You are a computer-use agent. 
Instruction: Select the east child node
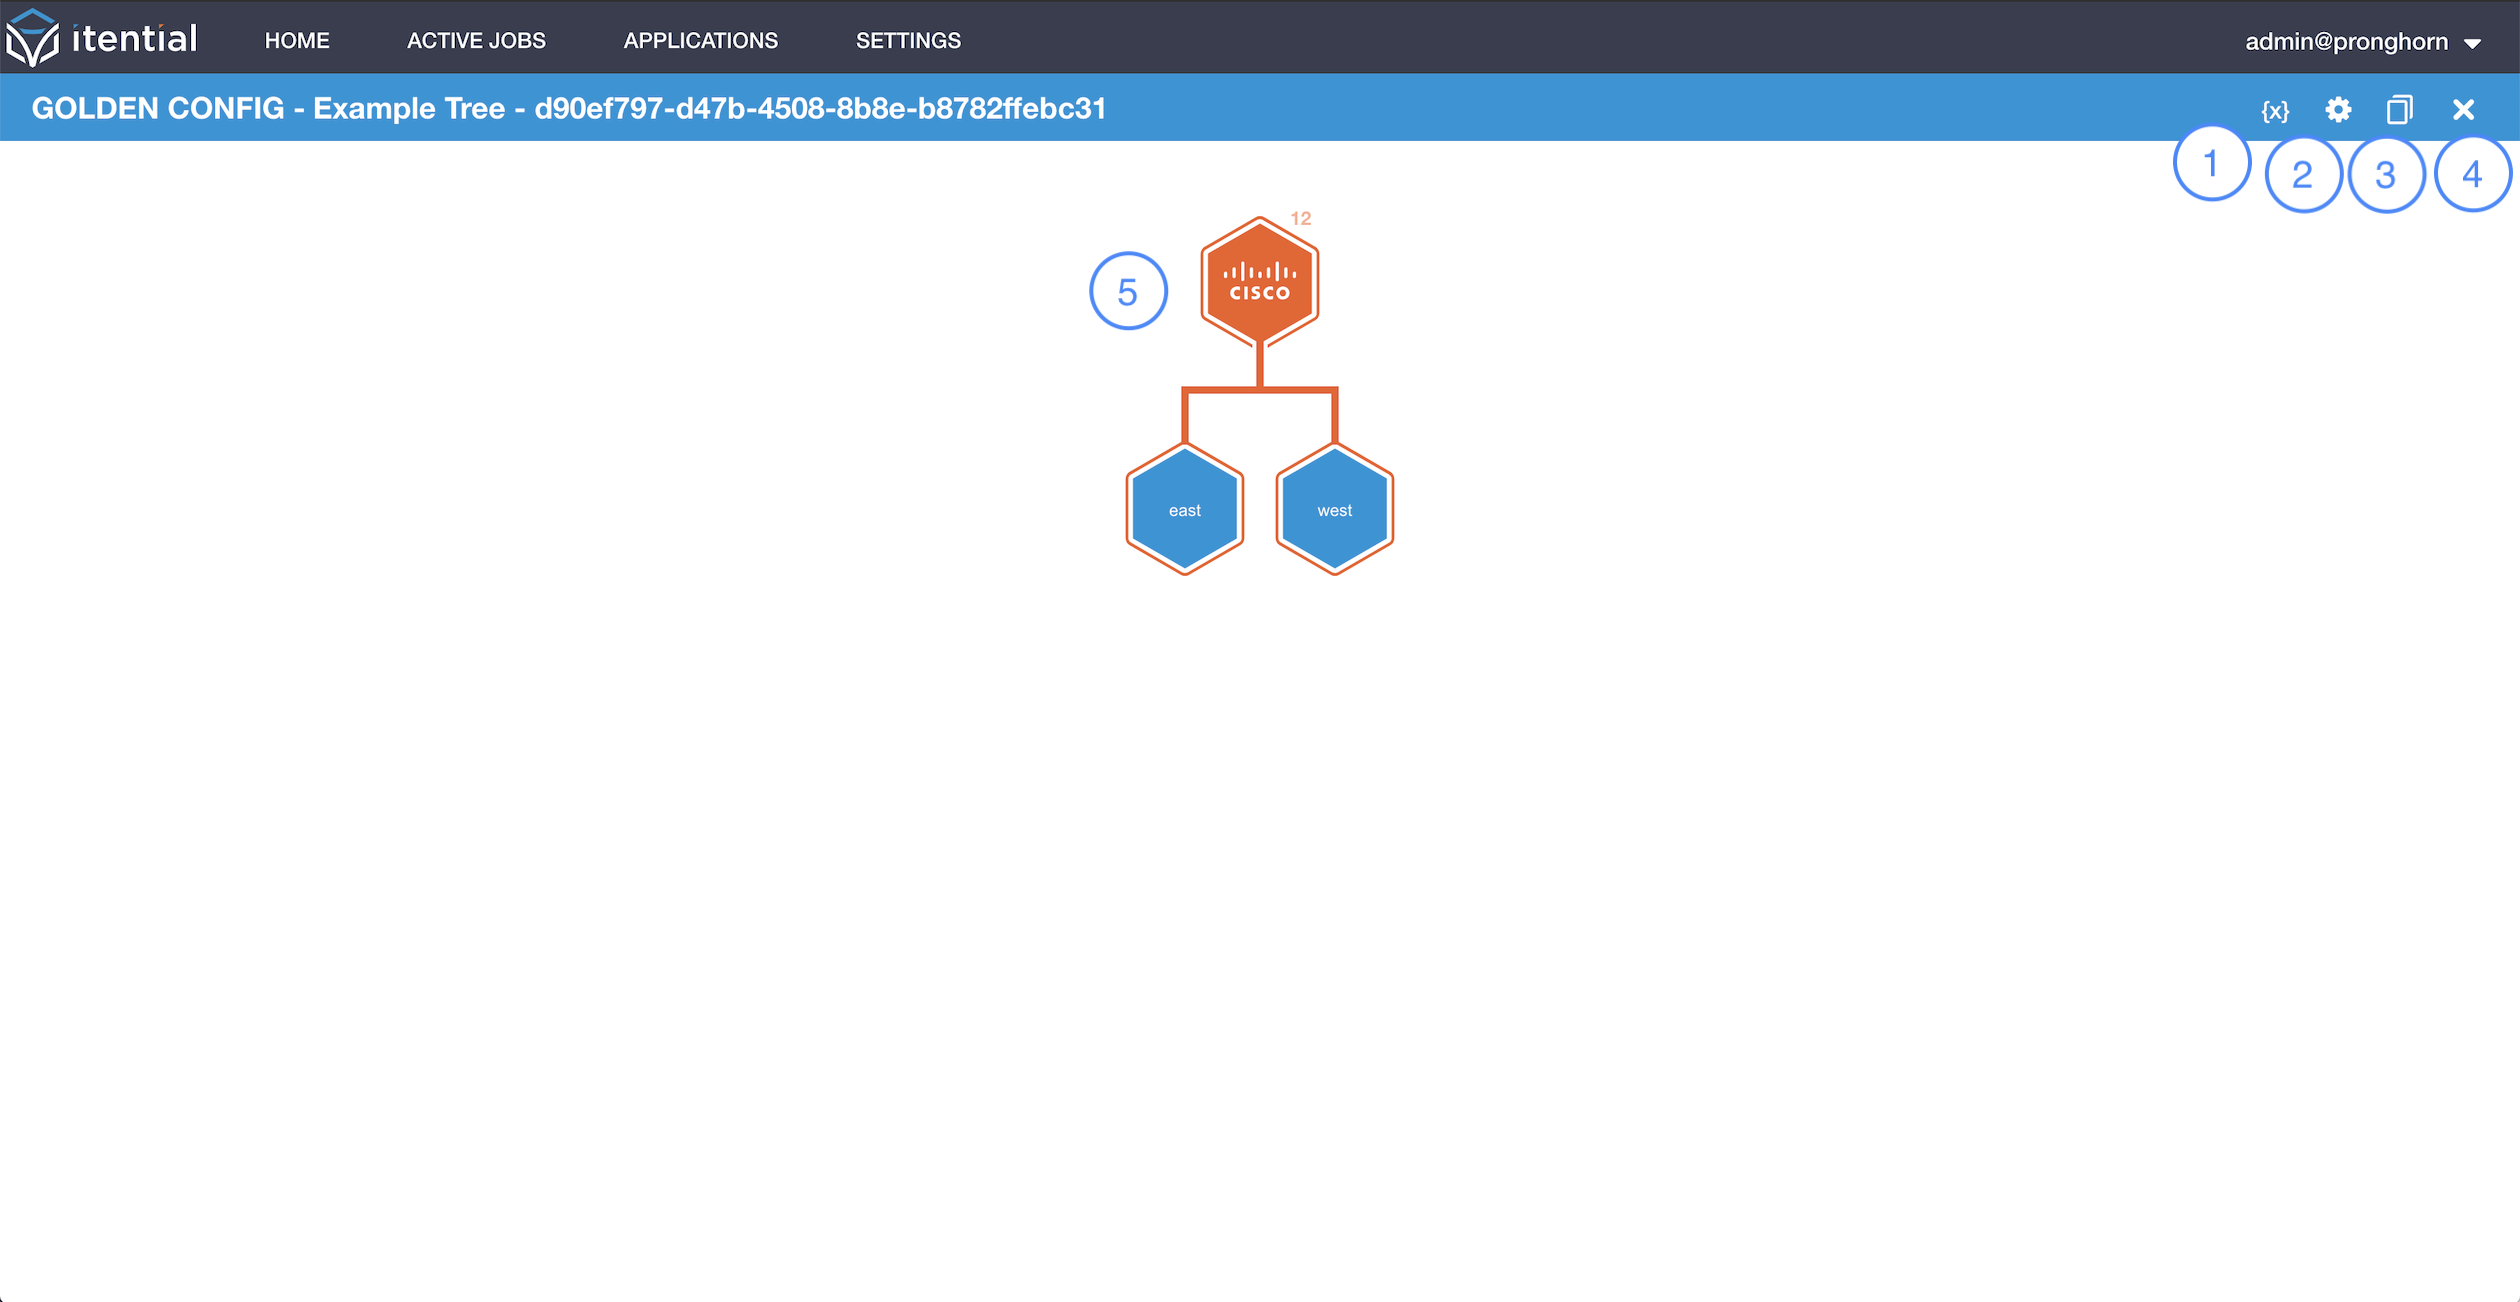coord(1185,509)
